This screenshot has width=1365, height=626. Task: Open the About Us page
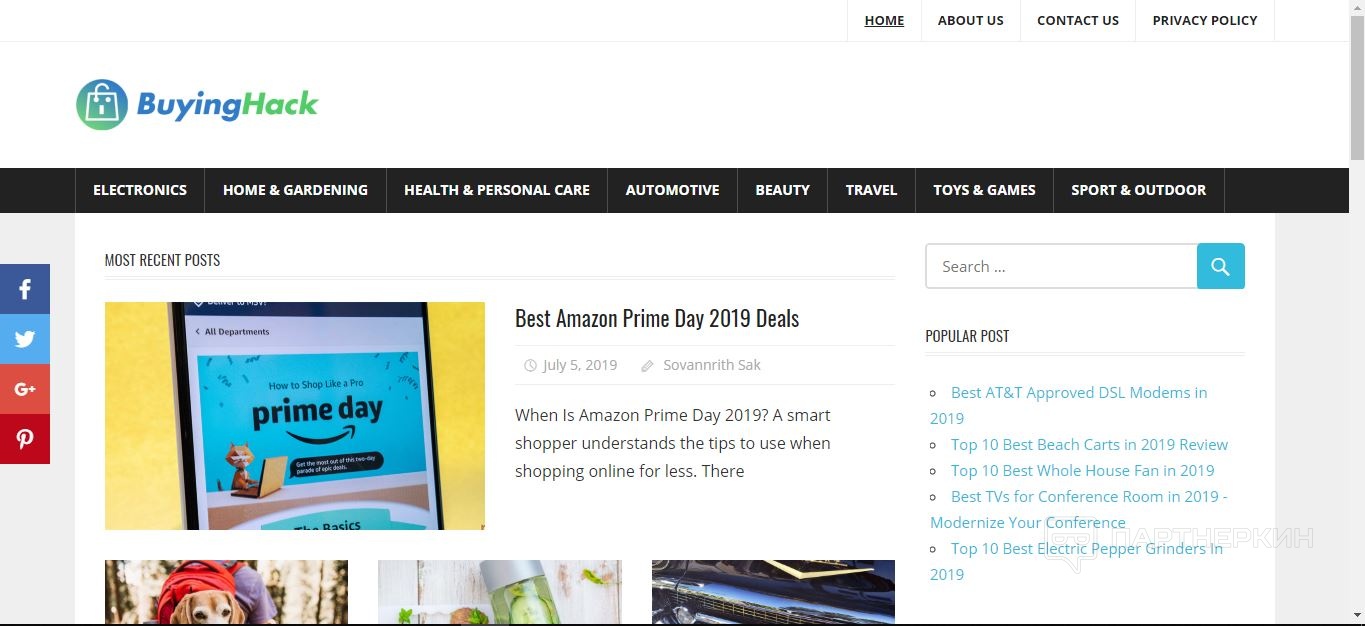[970, 20]
